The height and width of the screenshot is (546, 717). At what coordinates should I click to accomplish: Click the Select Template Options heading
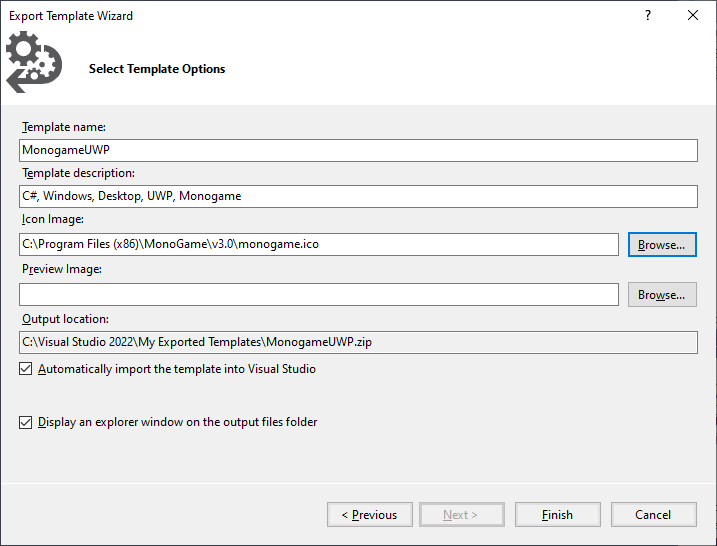point(157,69)
